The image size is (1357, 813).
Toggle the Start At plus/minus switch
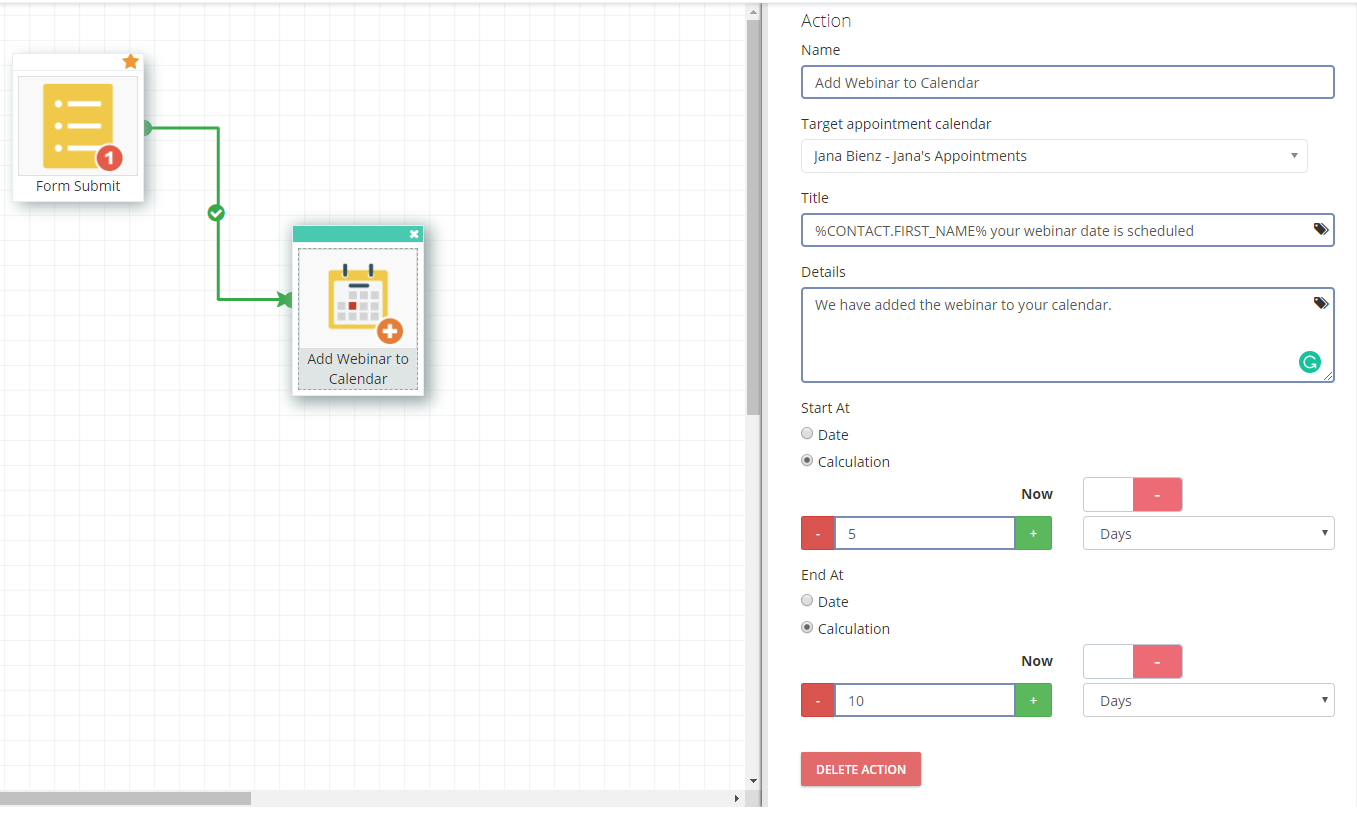1132,494
